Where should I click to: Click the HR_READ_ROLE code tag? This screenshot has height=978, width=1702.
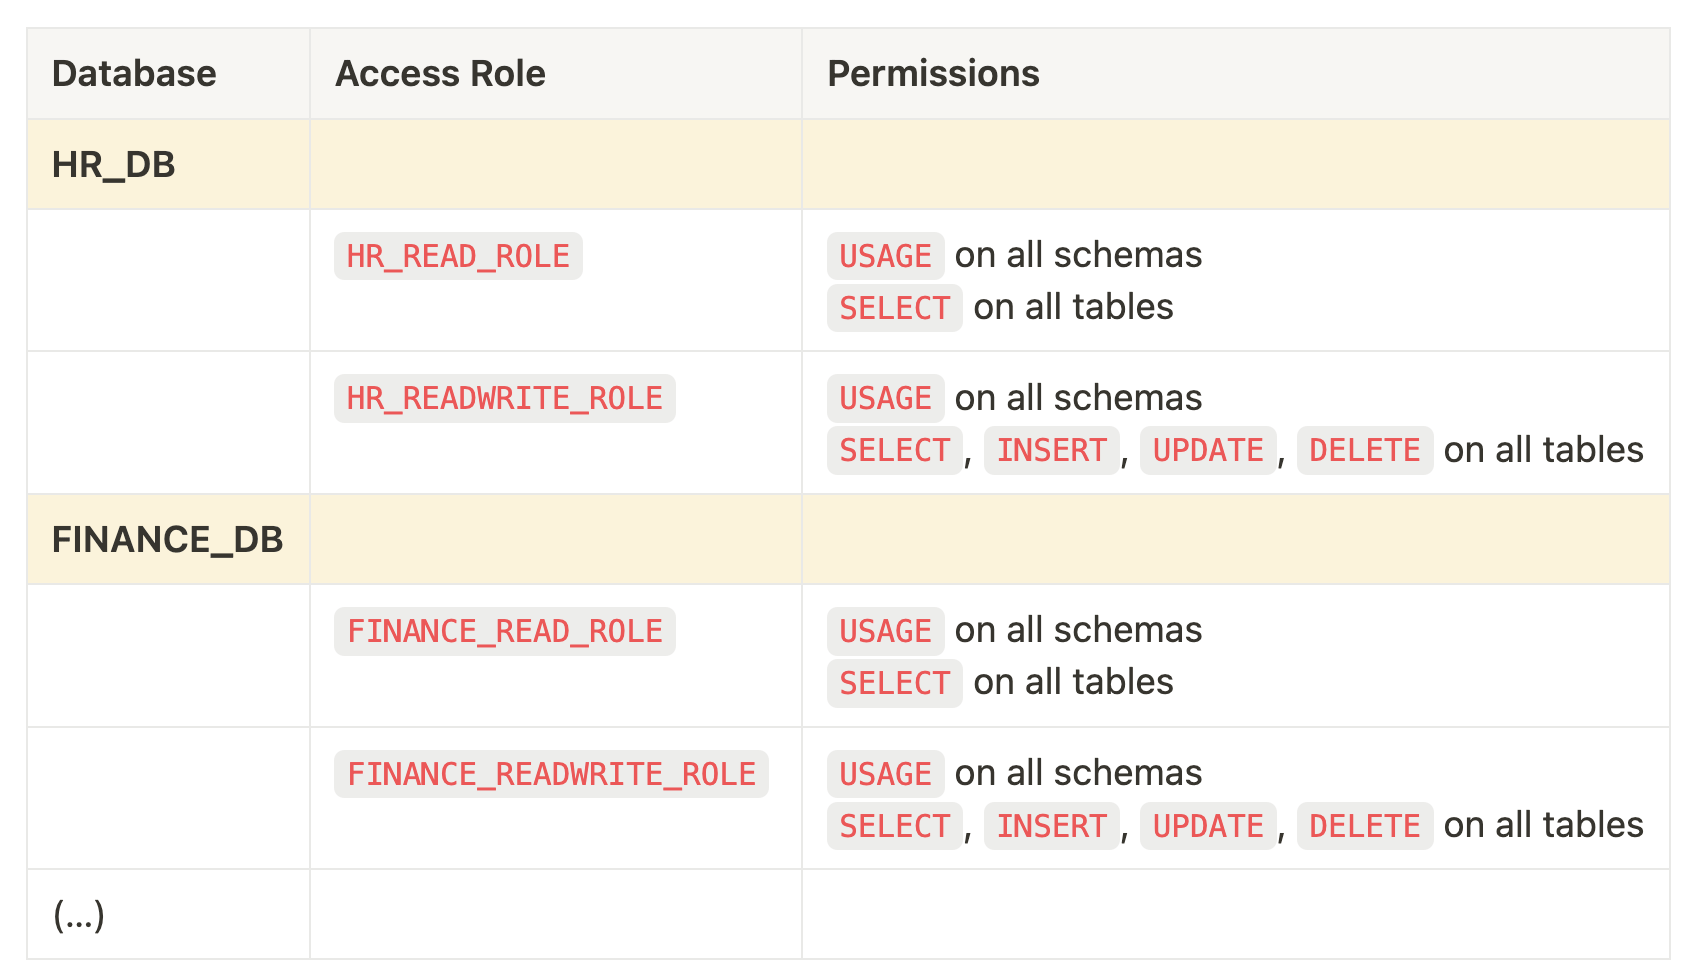(458, 257)
